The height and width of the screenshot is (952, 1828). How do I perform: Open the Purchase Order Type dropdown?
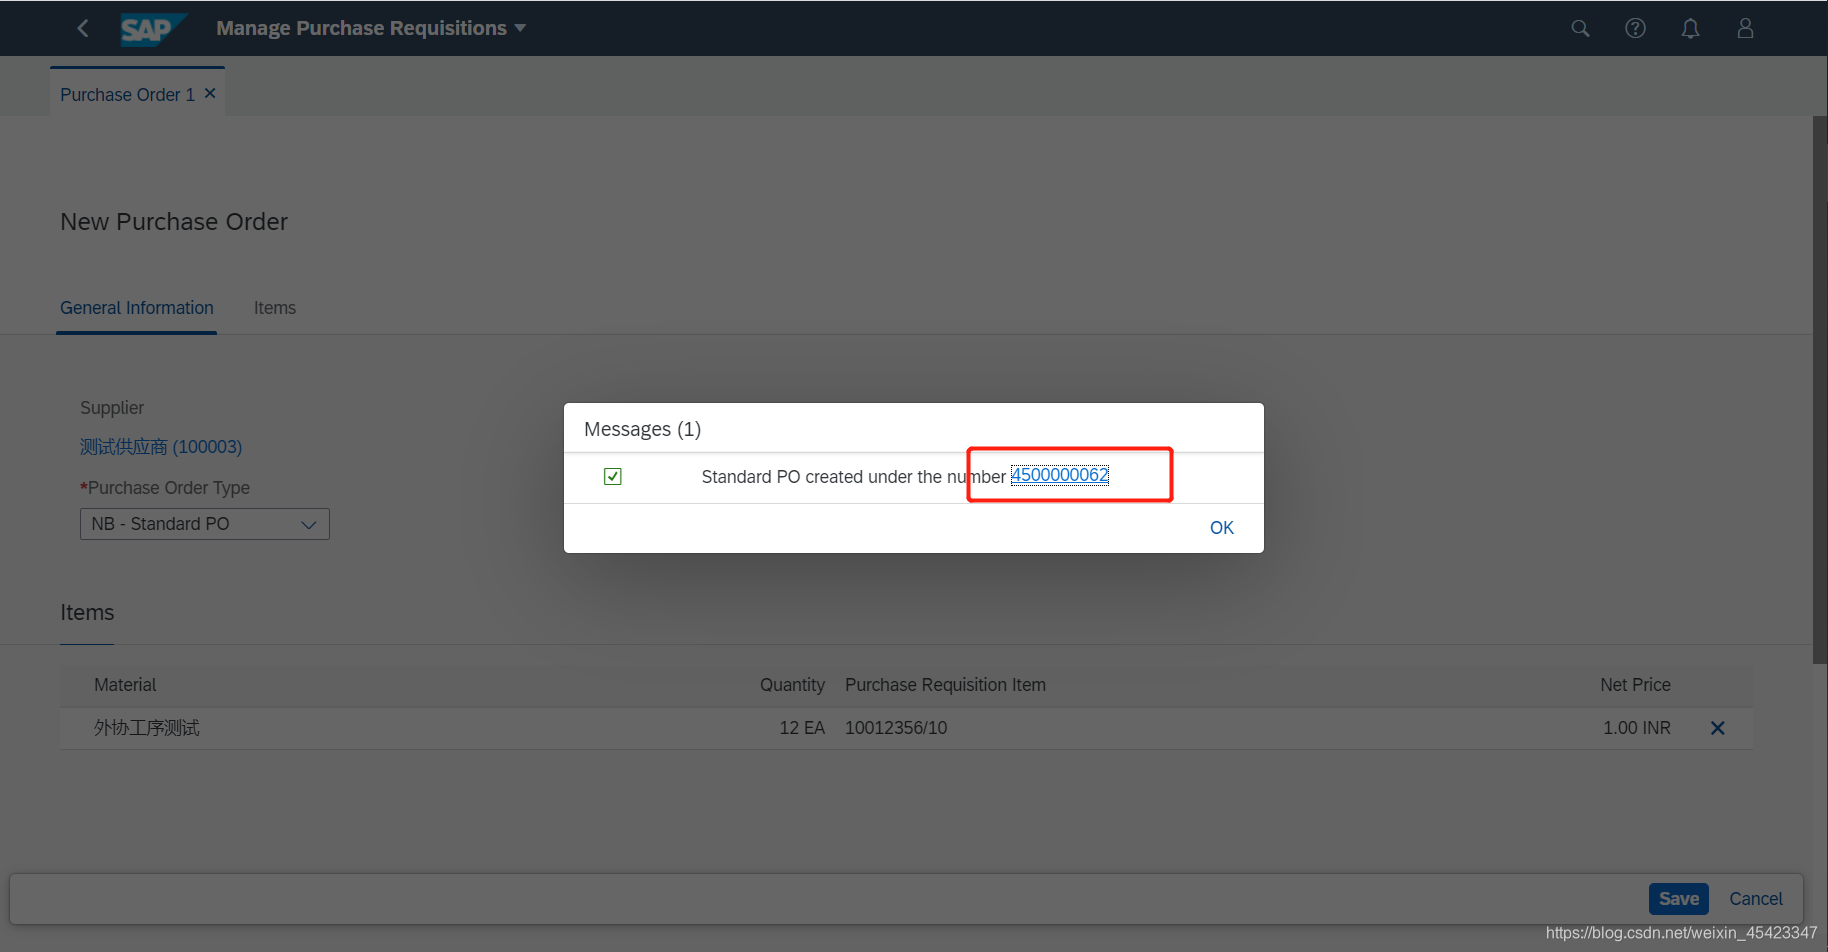tap(205, 524)
